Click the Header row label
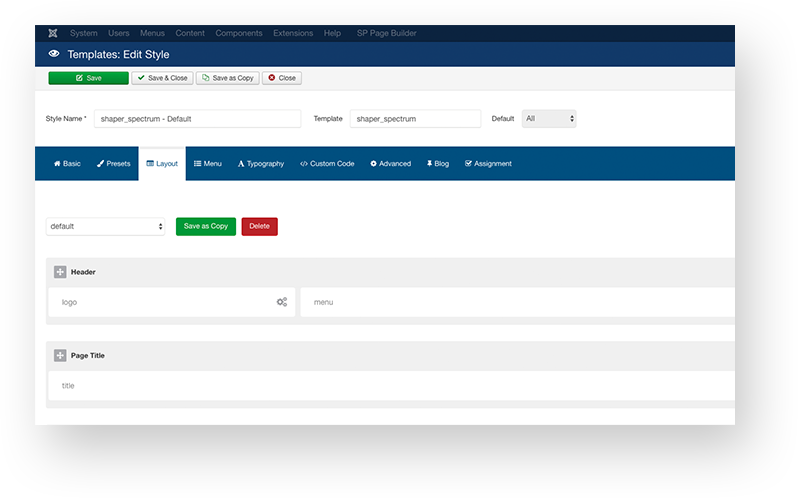Viewport: 798px width, 498px height. [83, 272]
